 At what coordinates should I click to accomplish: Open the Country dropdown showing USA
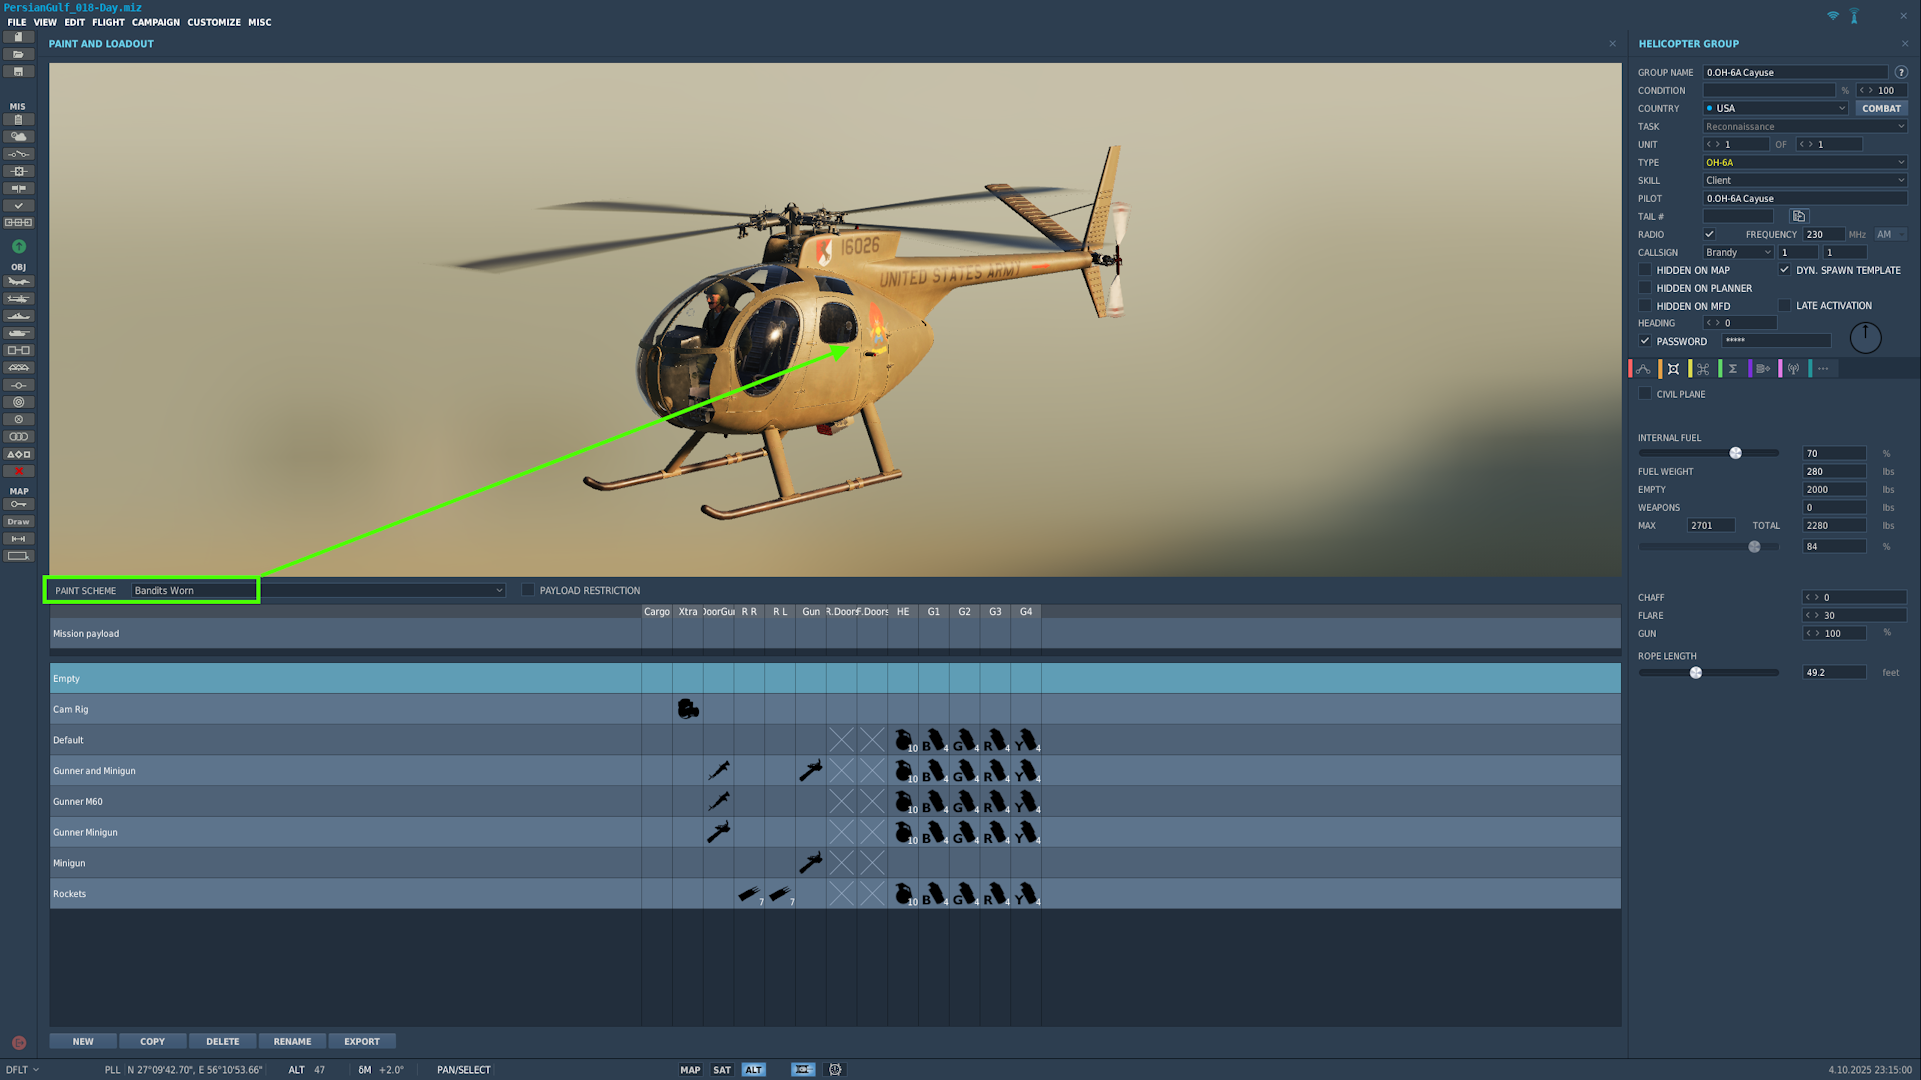pos(1775,108)
